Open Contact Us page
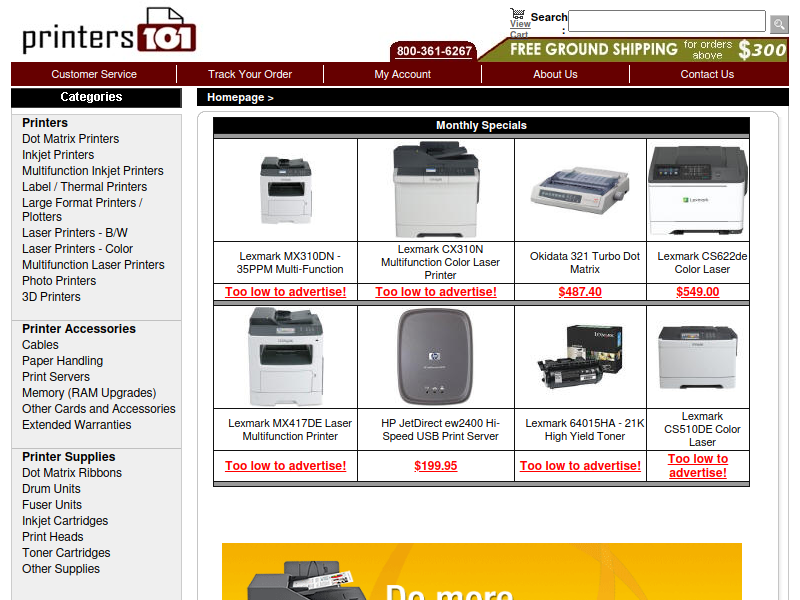 click(x=707, y=74)
